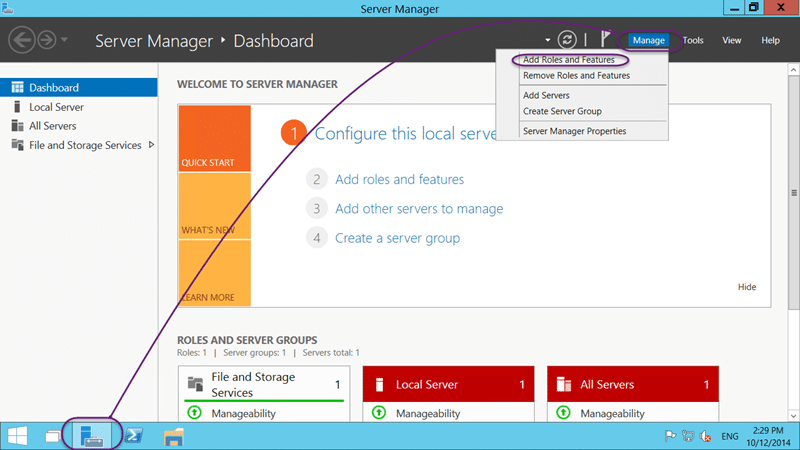Click Local Server tile's manageability status icon
800x450 pixels.
(379, 412)
